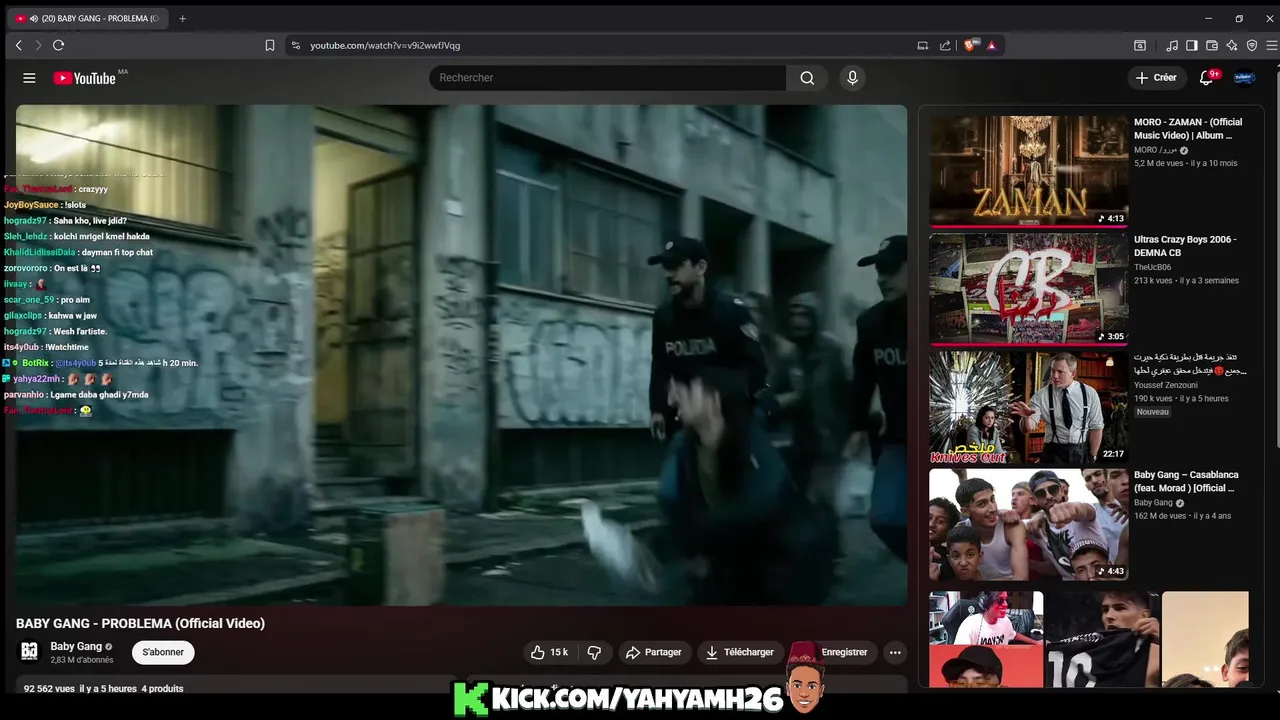
Task: Click the '92 562 vues' description text
Action: [48, 689]
